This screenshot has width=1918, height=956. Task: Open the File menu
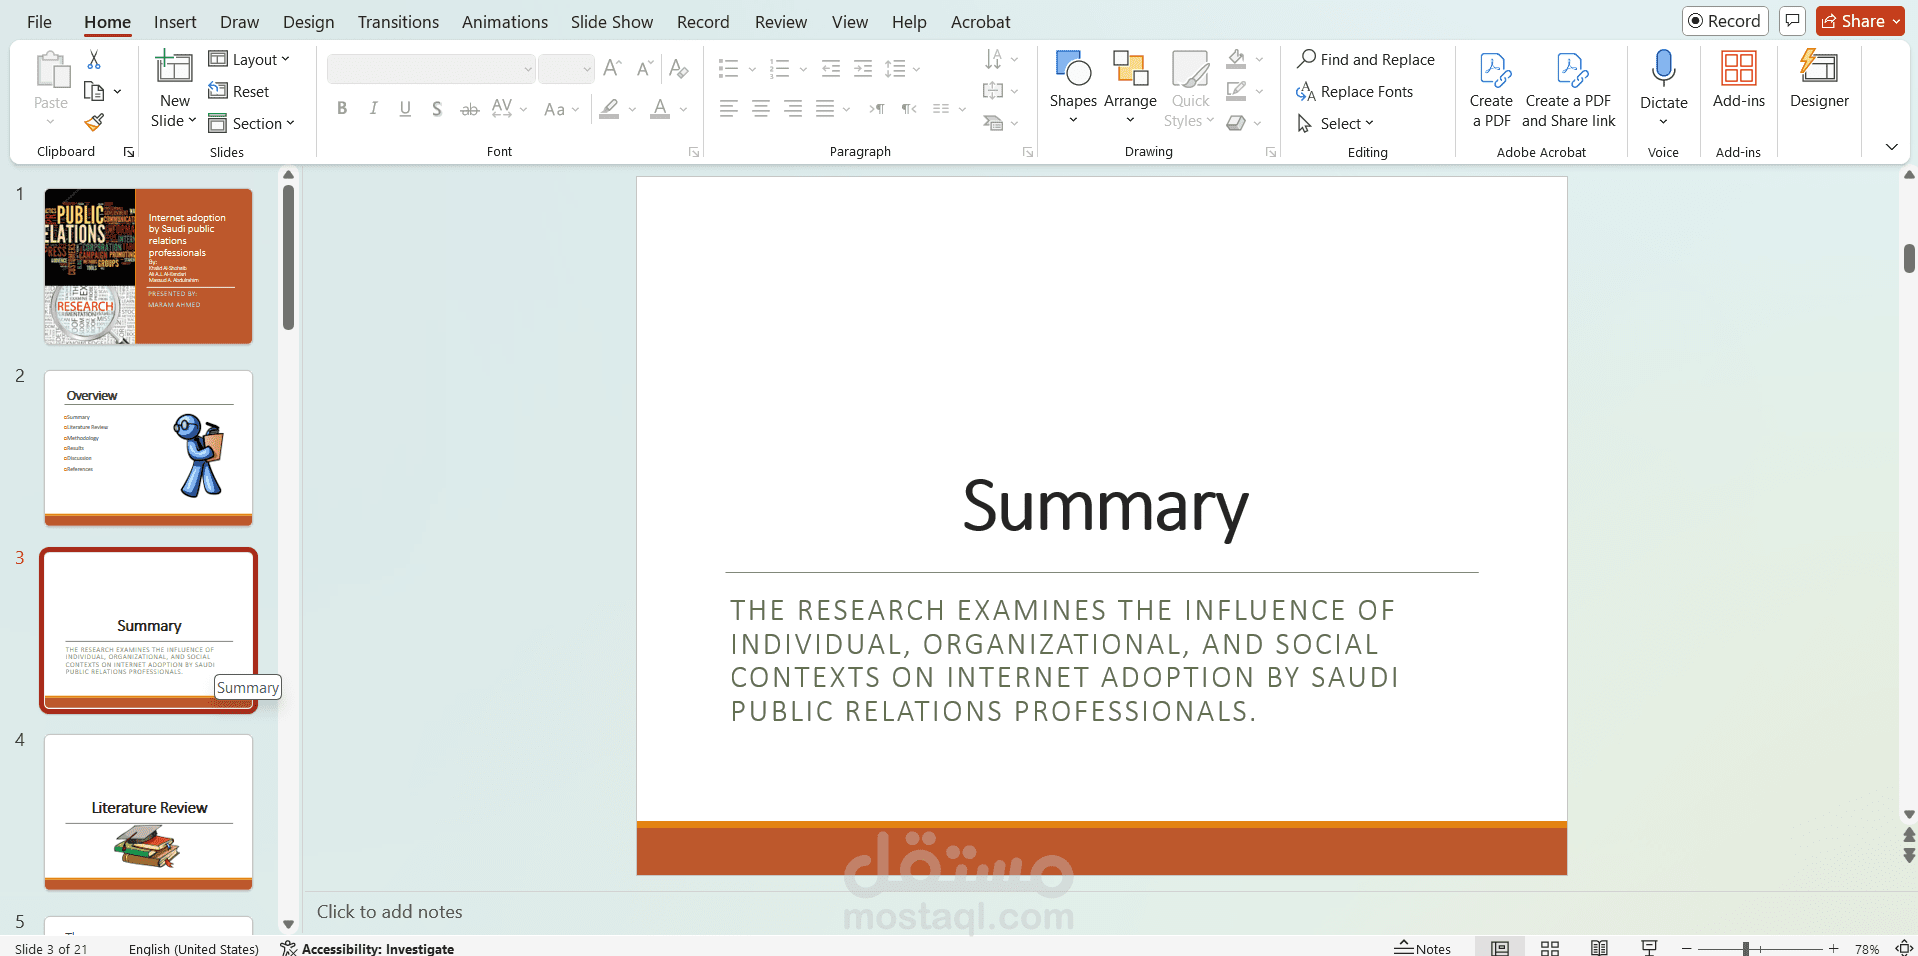39,22
